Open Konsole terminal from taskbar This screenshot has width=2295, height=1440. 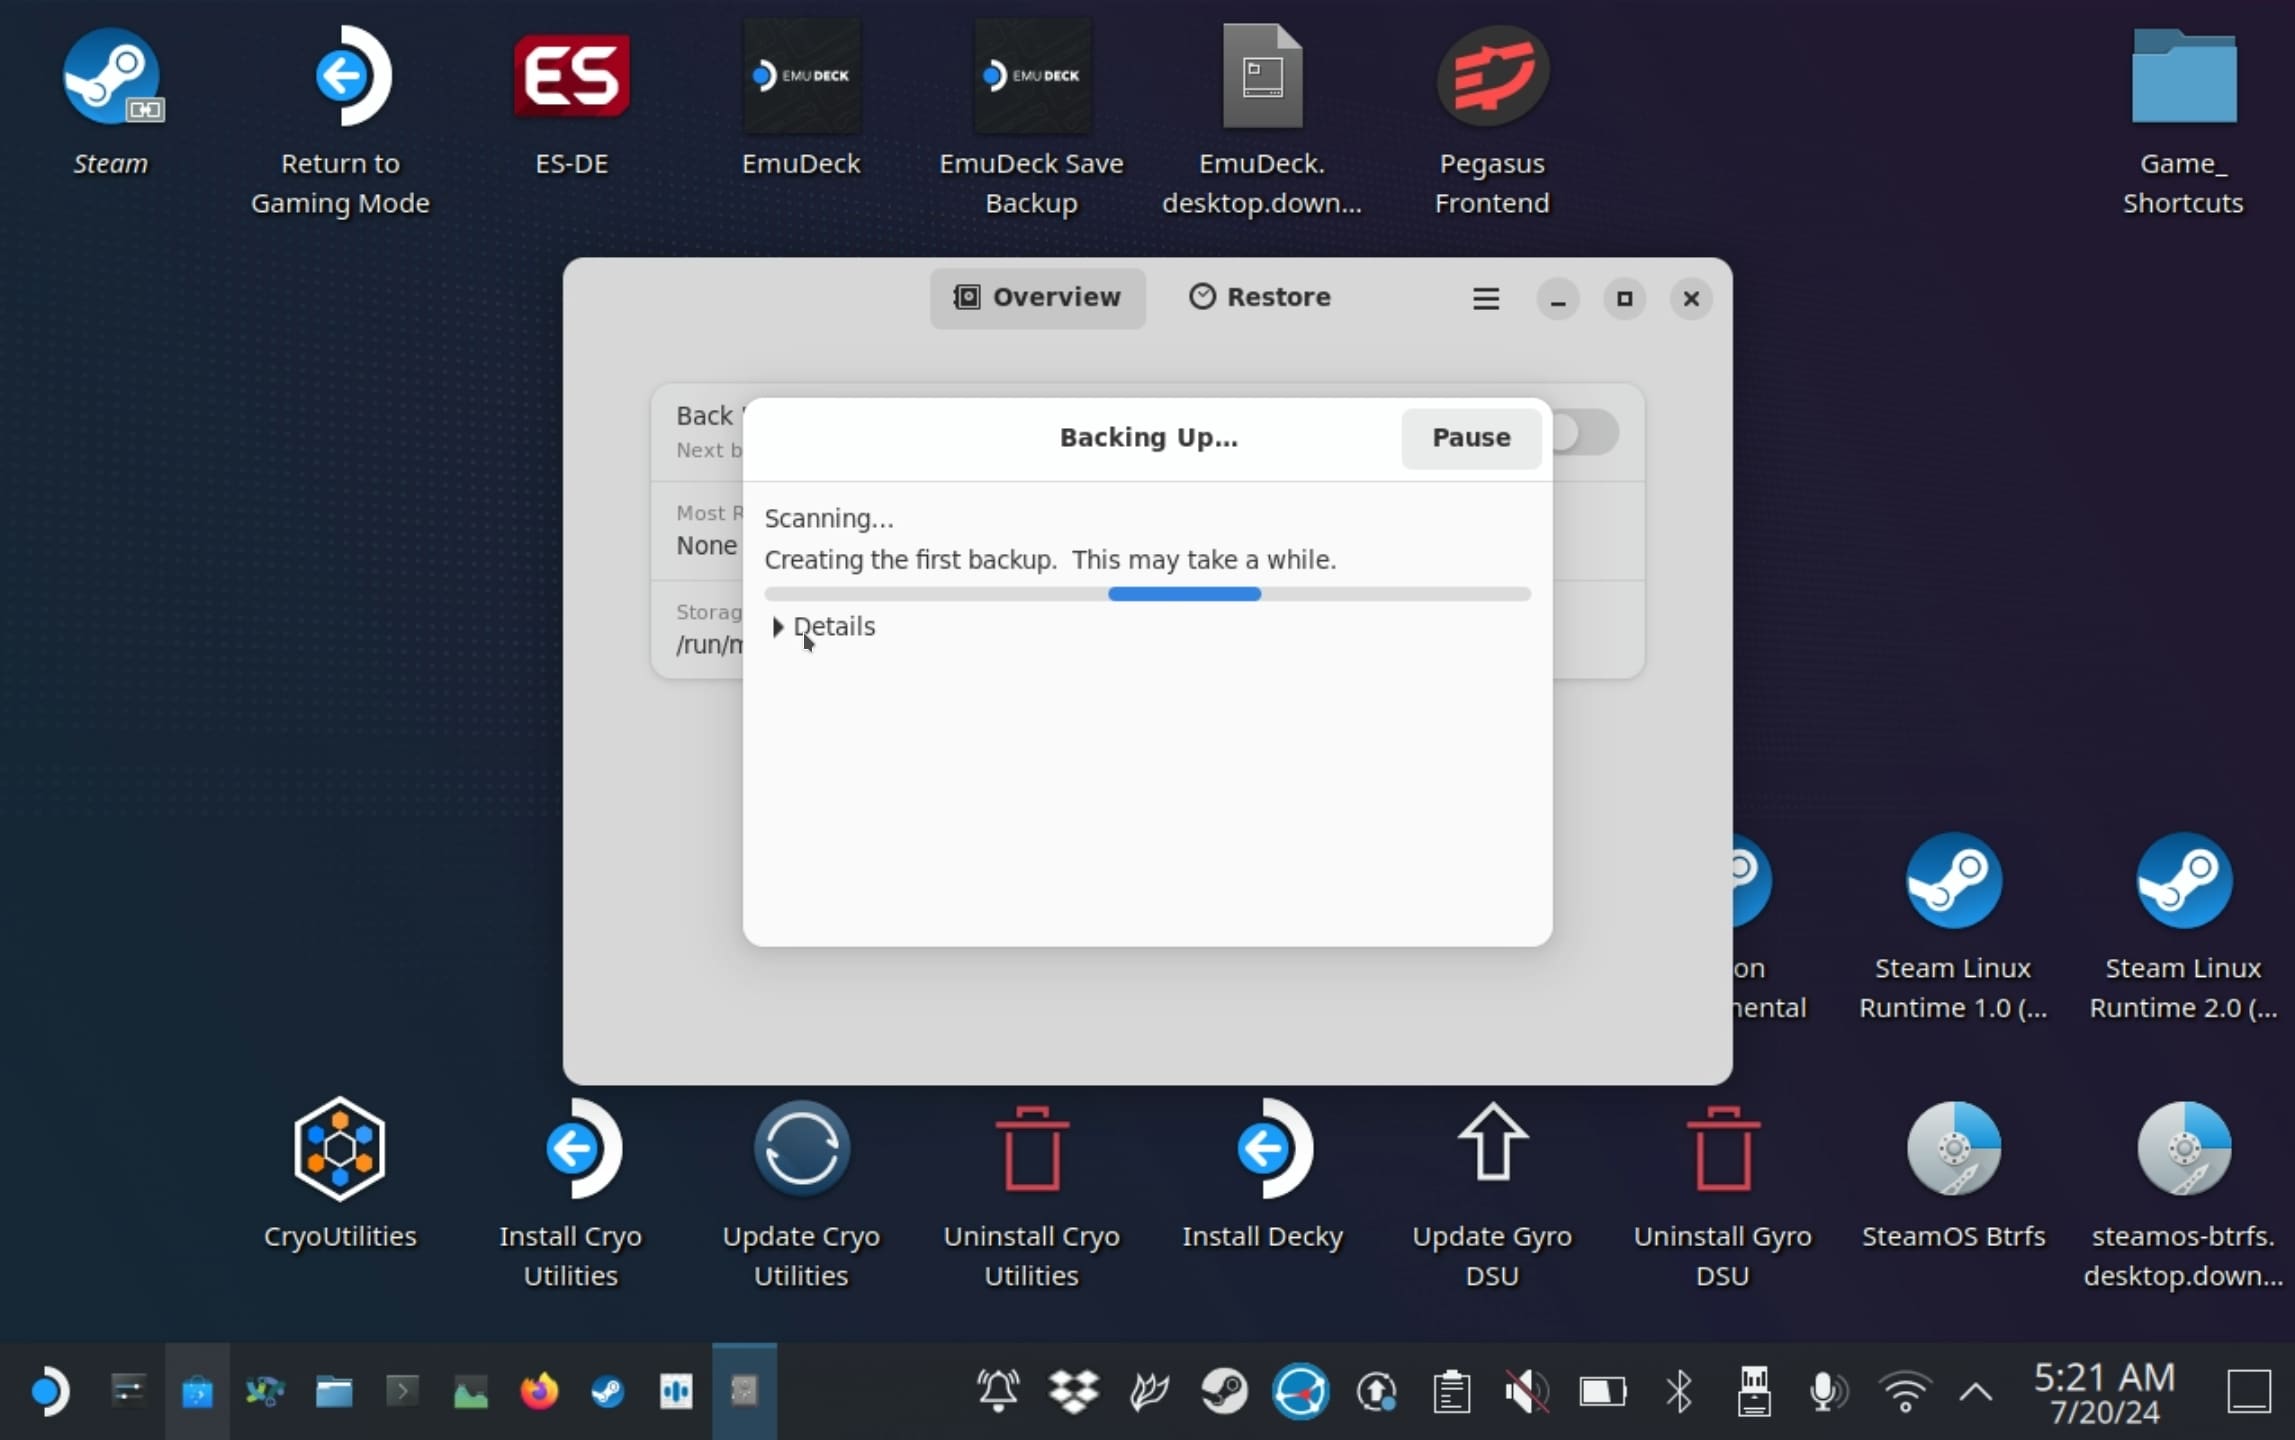(402, 1391)
